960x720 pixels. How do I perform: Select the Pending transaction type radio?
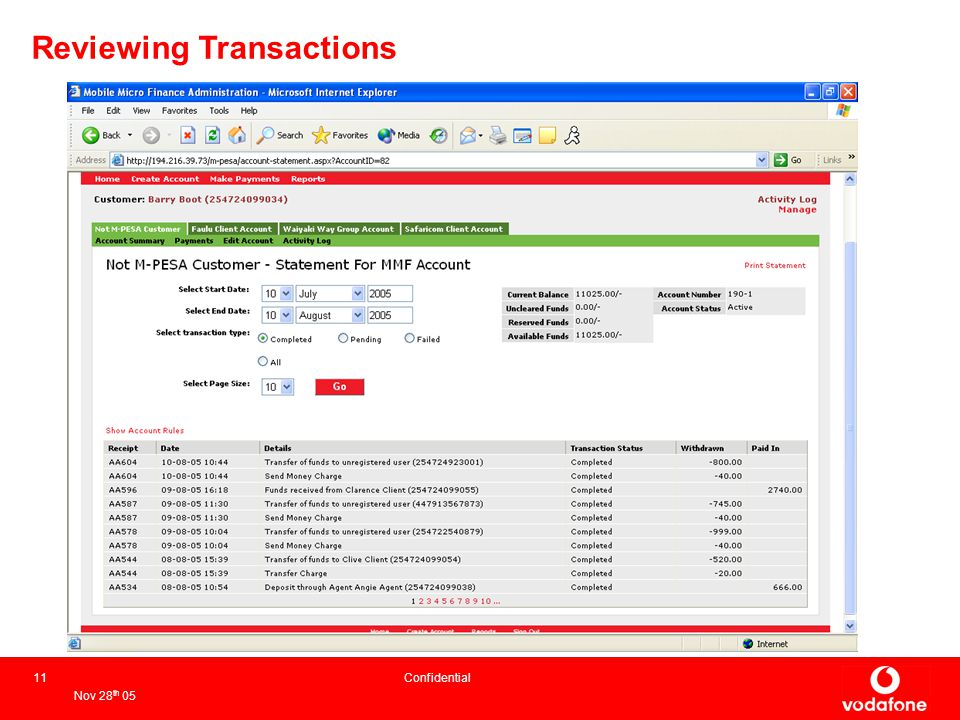[343, 338]
